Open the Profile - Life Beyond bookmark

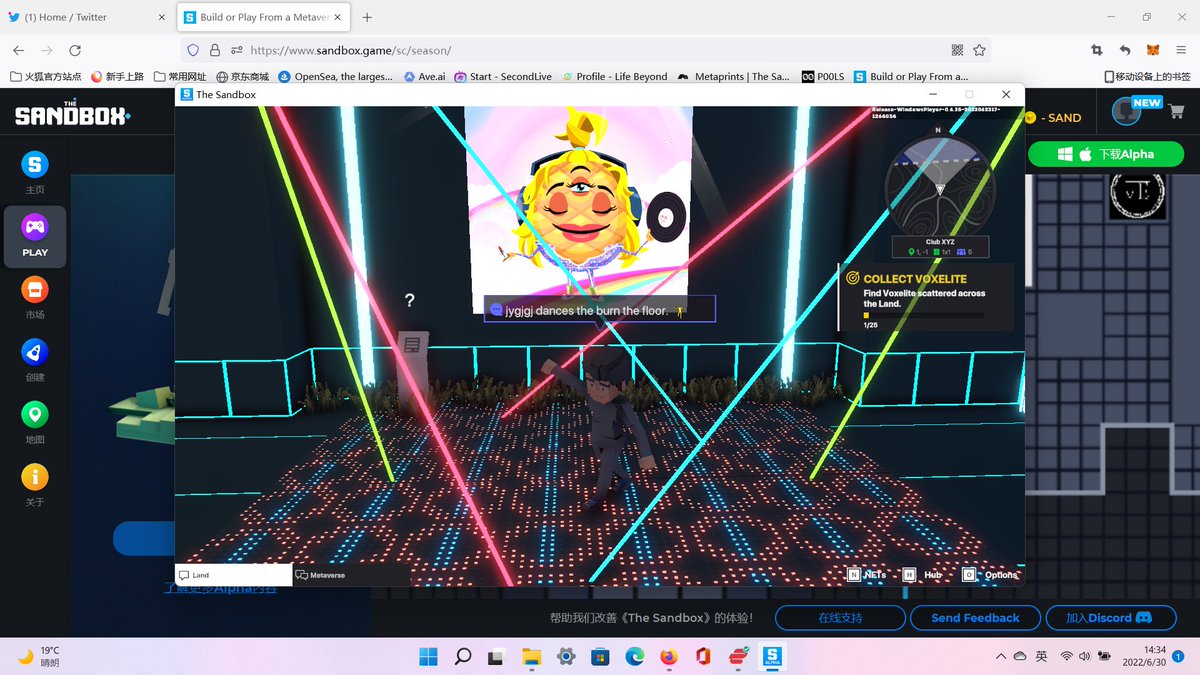point(614,76)
